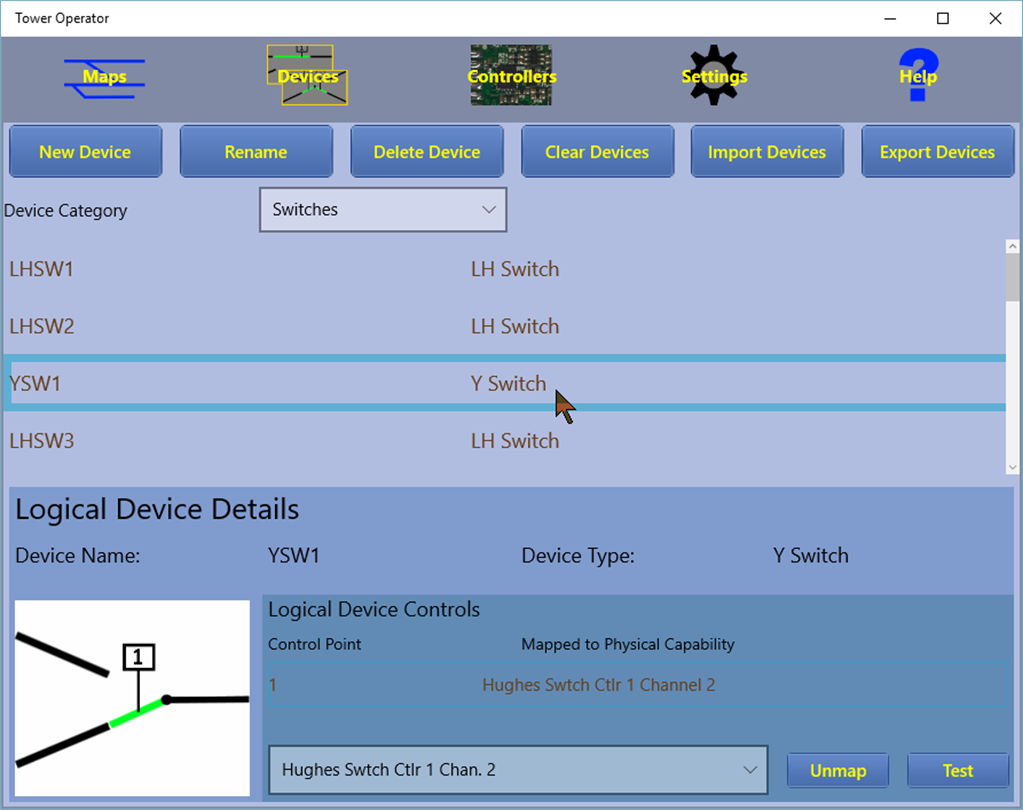This screenshot has width=1023, height=810.
Task: Click the Import Devices button
Action: click(x=767, y=152)
